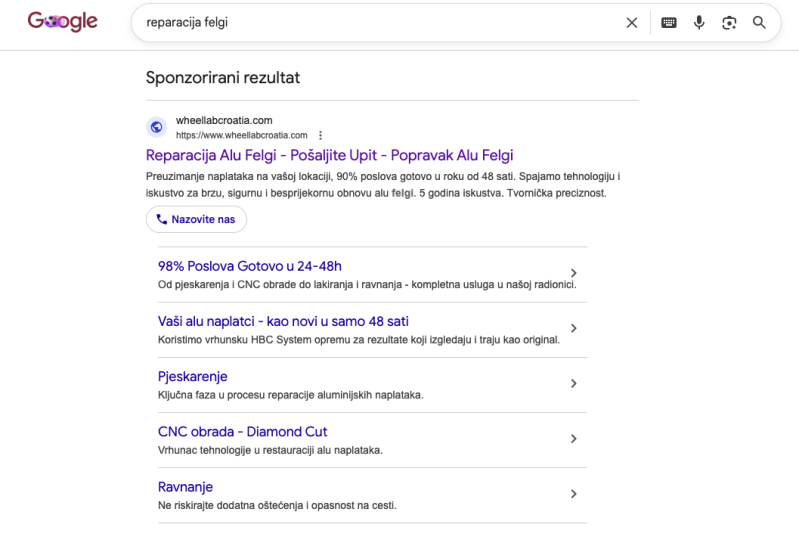Open the on-screen keyboard input tool
This screenshot has height=543, width=799.
tap(669, 22)
